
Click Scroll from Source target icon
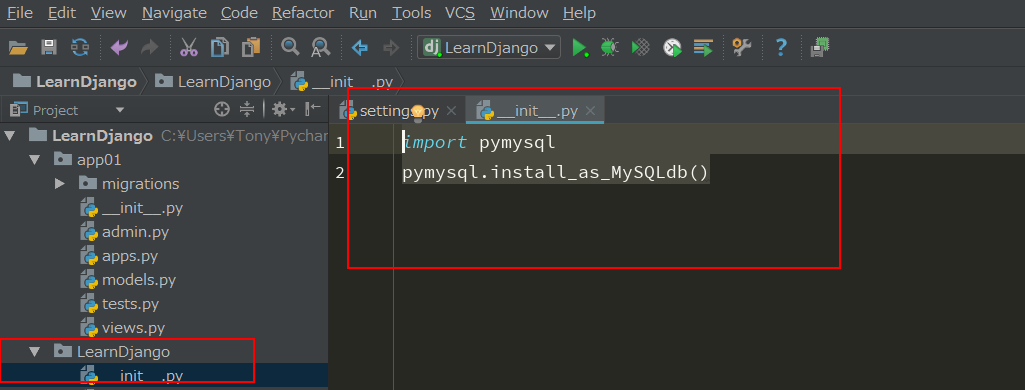[x=222, y=109]
